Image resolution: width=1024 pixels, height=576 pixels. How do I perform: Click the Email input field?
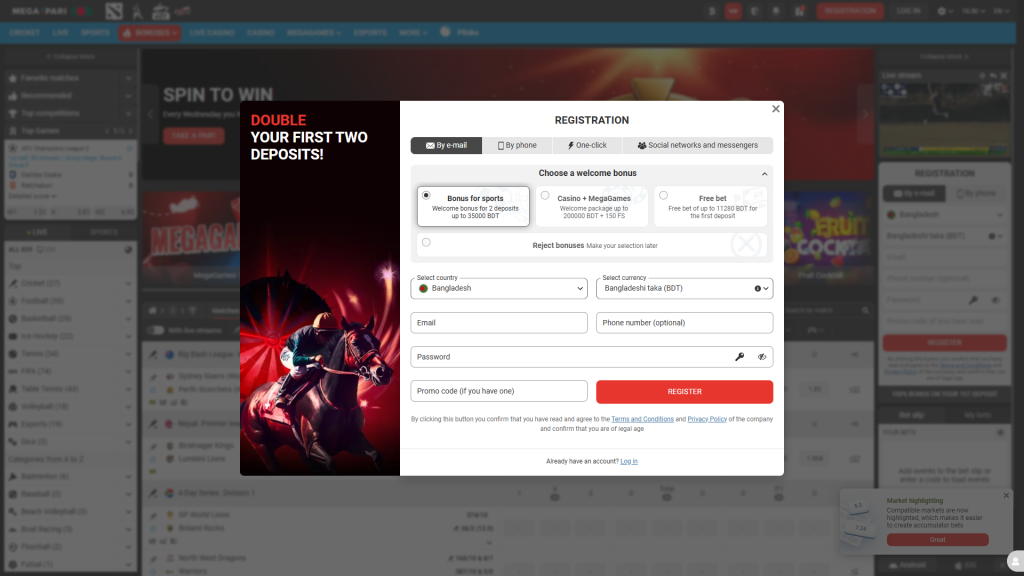coord(499,322)
